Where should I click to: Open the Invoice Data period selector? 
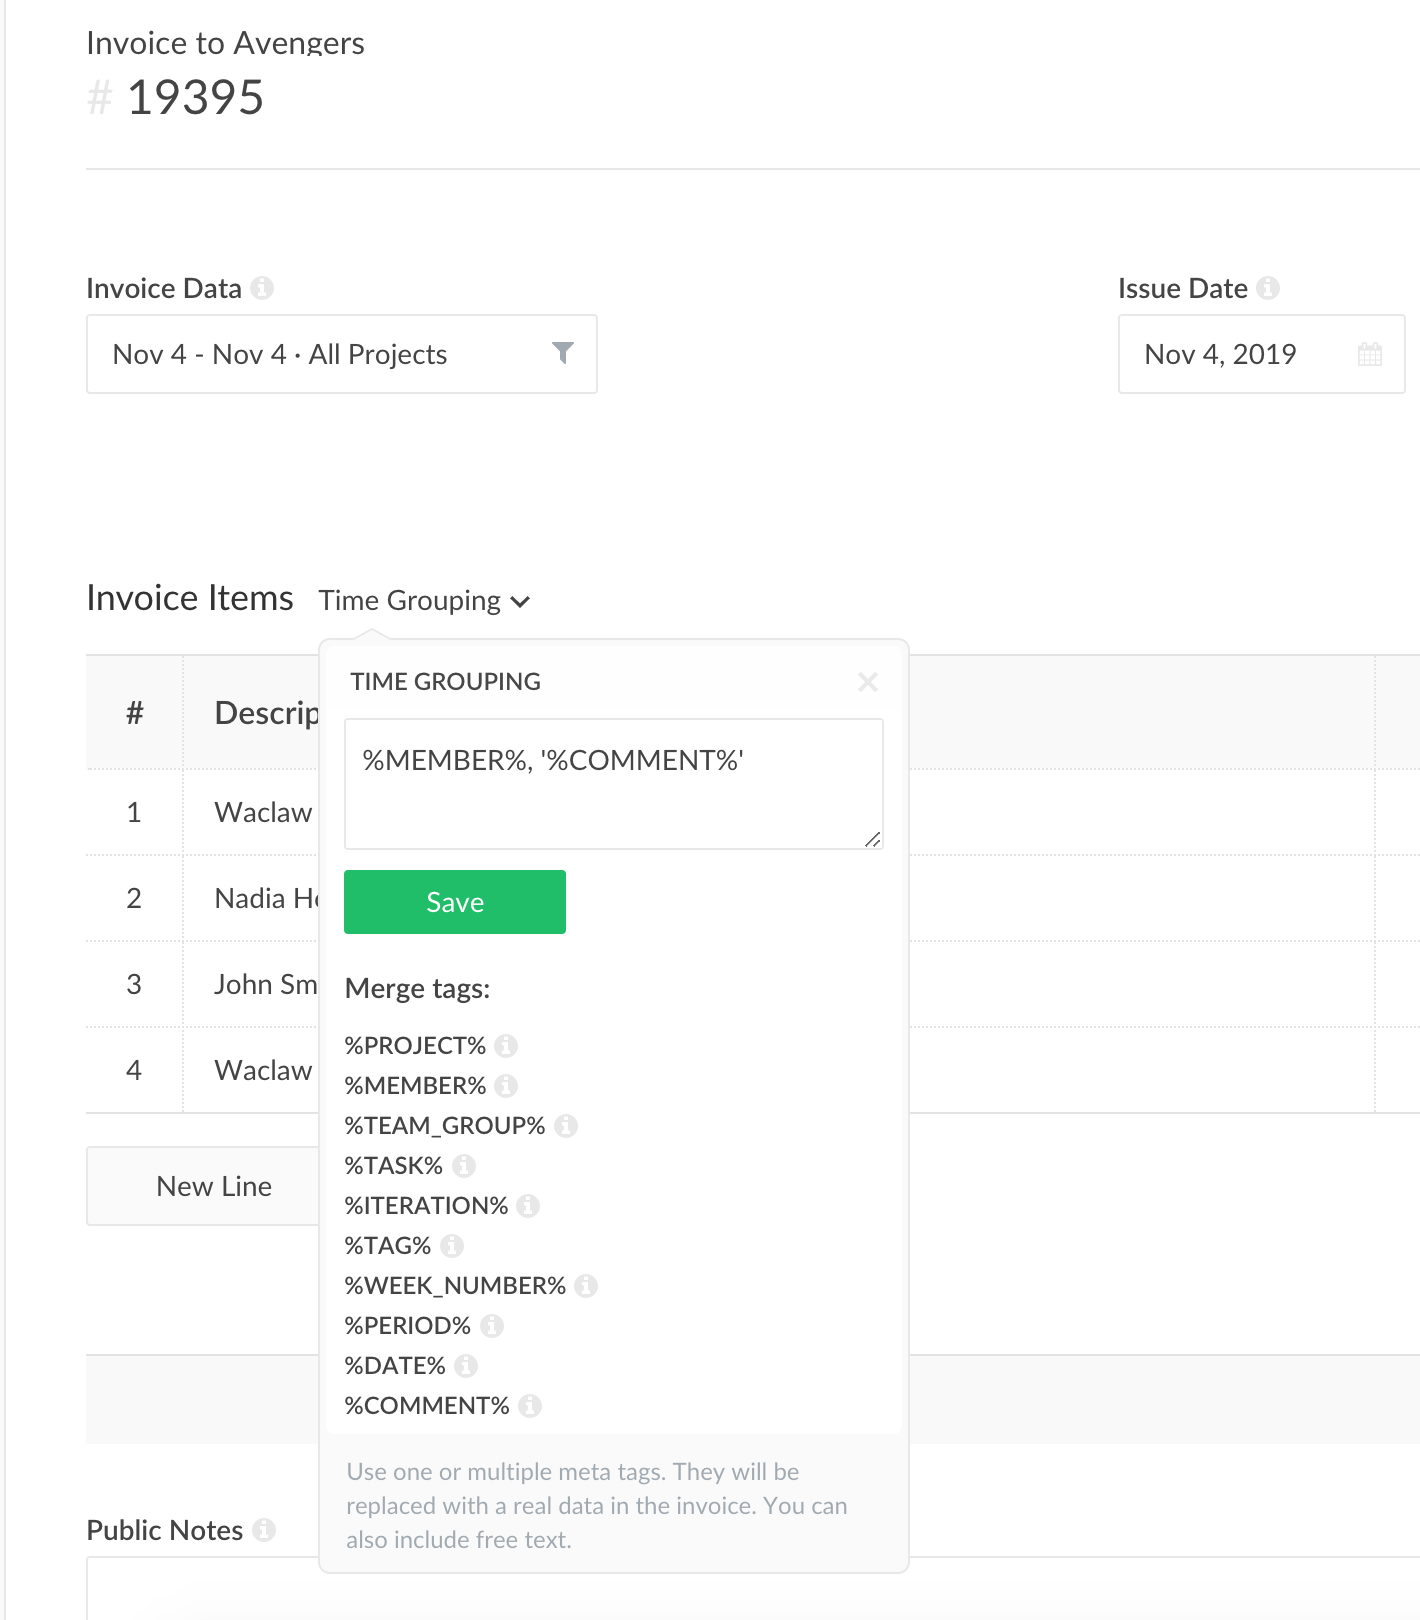342,354
